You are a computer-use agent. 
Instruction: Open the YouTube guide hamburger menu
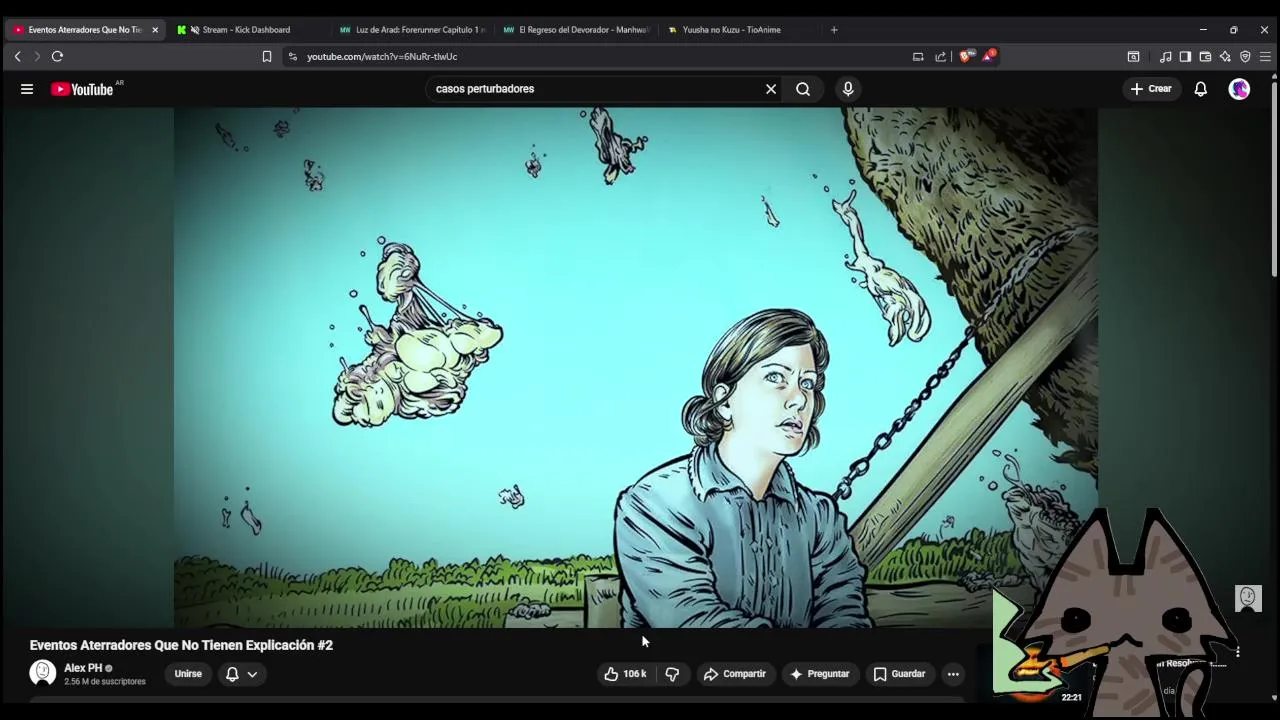coord(27,89)
